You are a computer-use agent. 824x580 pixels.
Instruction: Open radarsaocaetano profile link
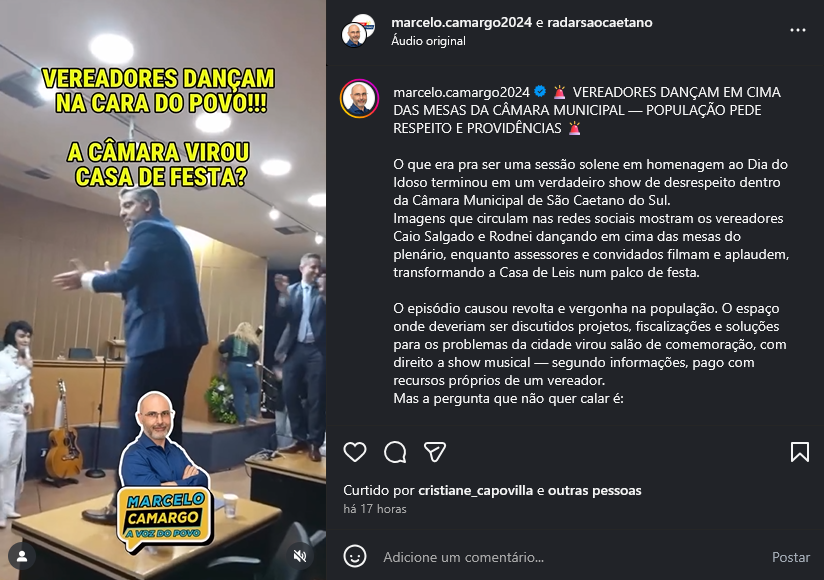[x=600, y=23]
